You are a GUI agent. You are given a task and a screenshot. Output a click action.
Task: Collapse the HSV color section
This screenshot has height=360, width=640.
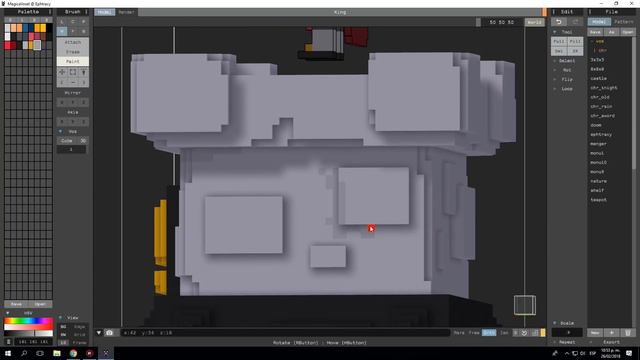tap(7, 313)
